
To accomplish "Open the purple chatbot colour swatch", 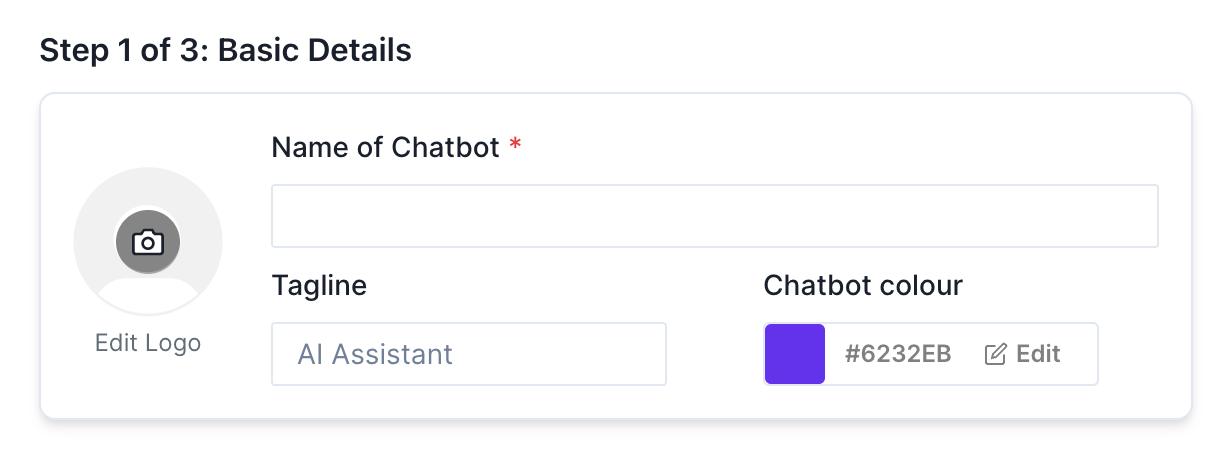I will coord(795,354).
